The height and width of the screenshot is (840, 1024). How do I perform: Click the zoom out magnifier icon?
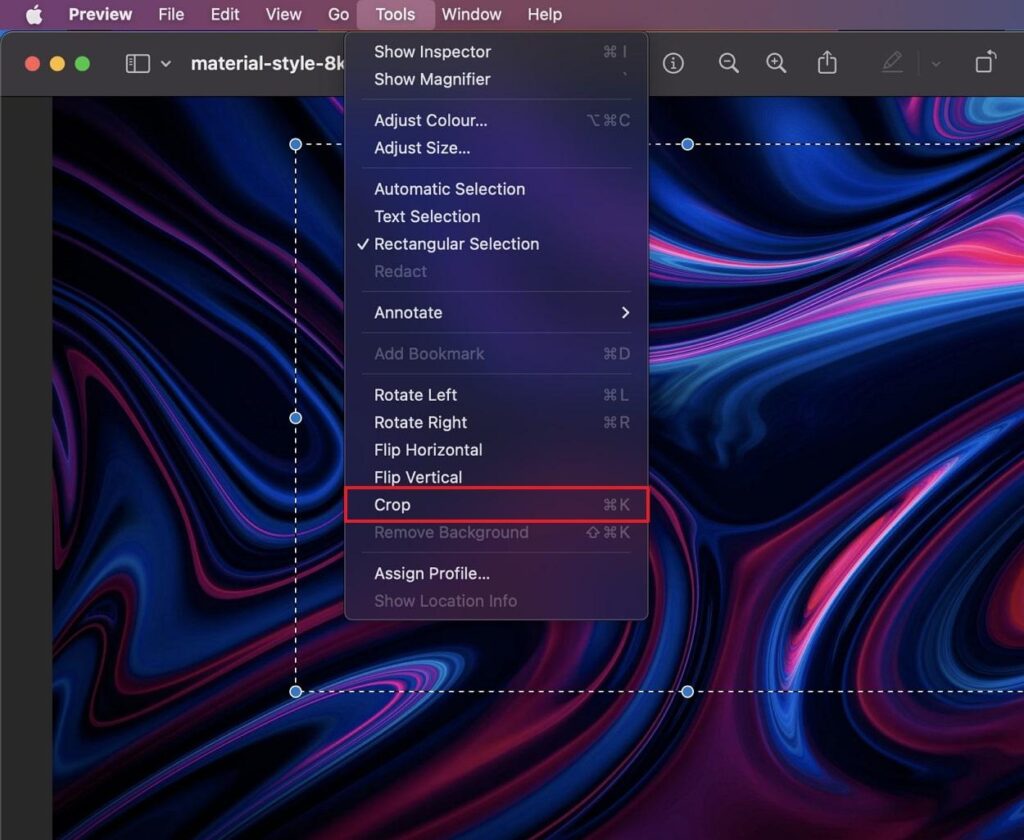coord(728,63)
